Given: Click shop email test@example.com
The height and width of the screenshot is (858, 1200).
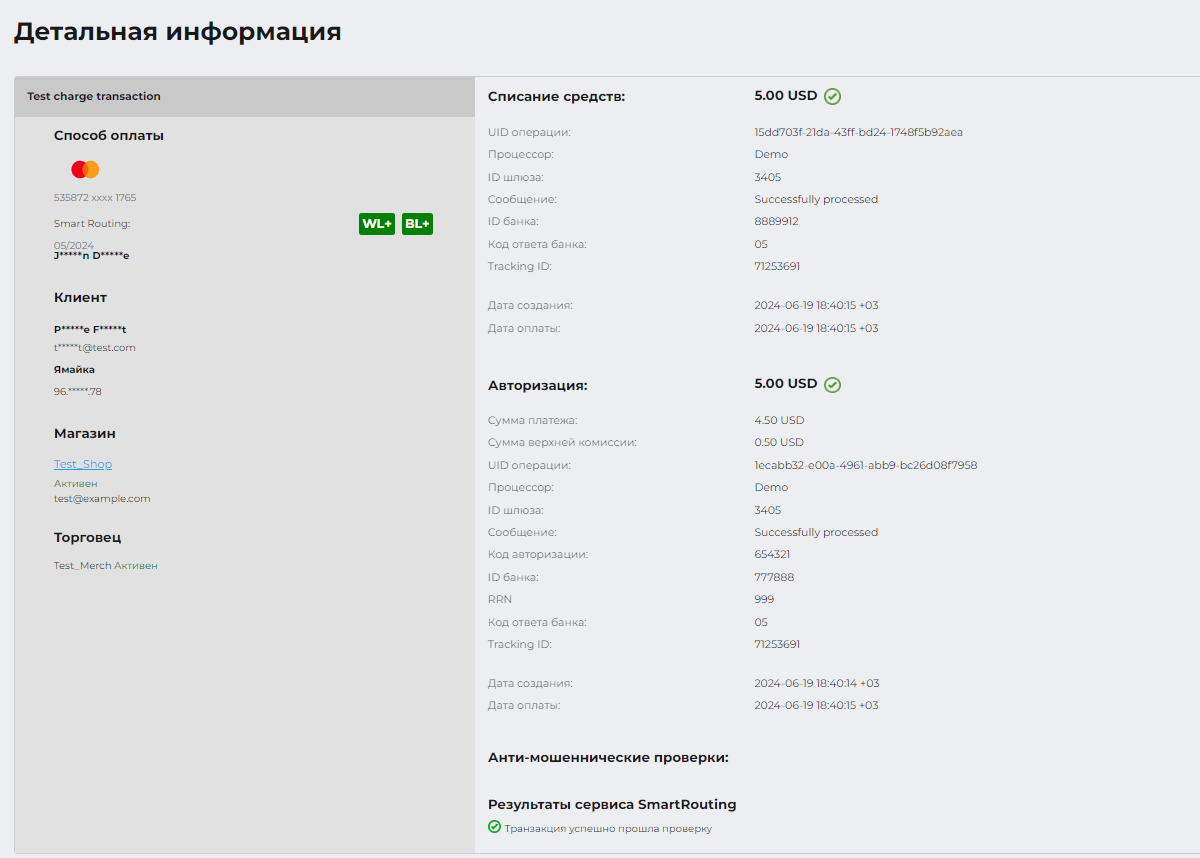Looking at the screenshot, I should coord(102,499).
